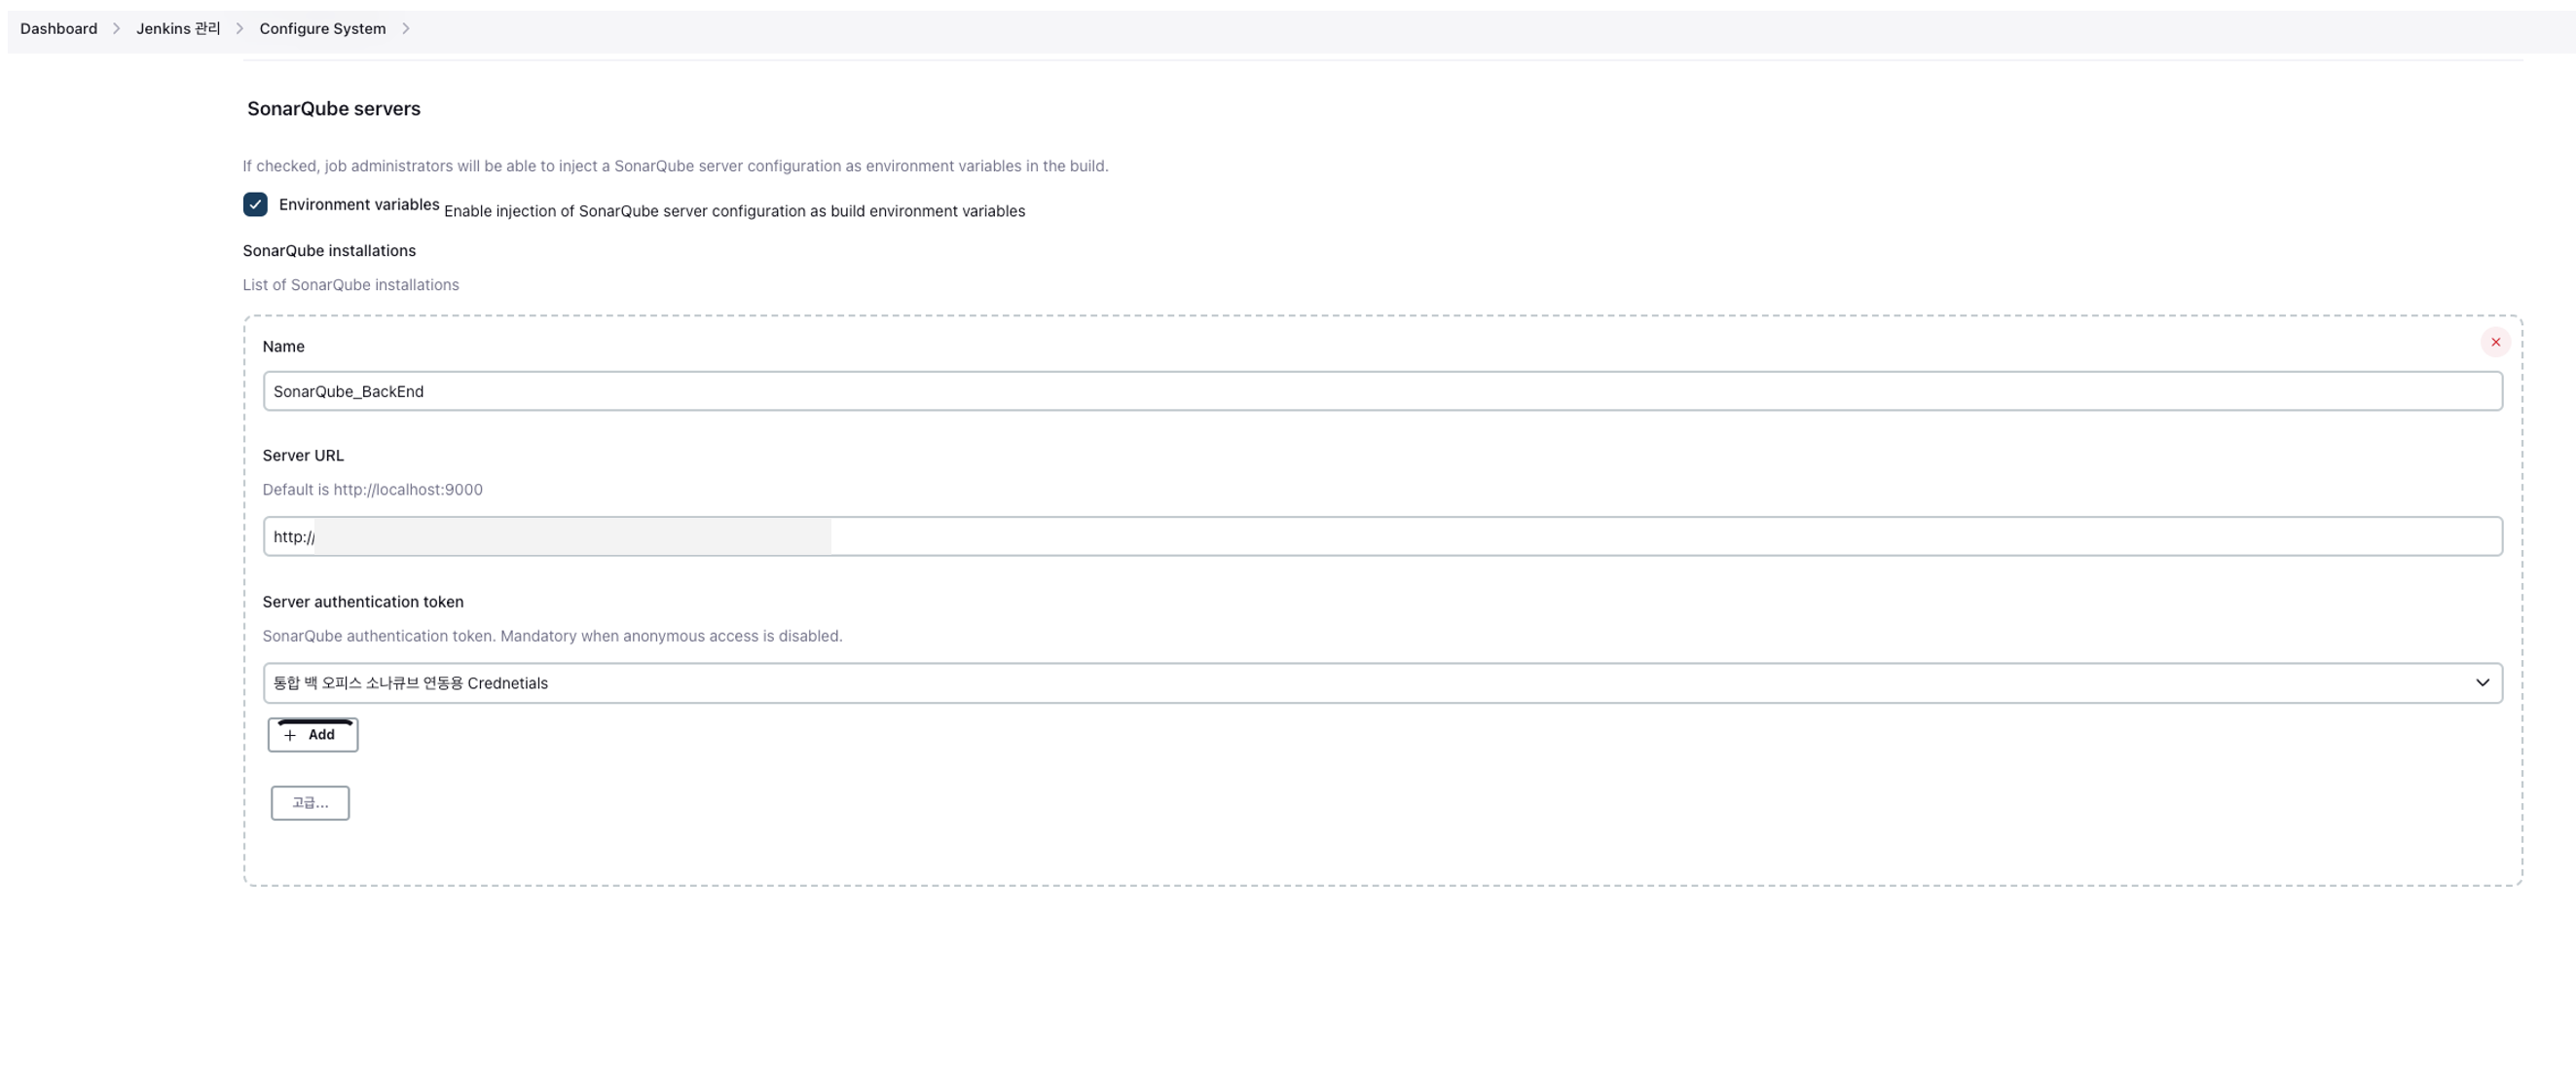Viewport: 2576px width, 1065px height.
Task: Click the Enable injection of SonarQube description
Action: [734, 211]
